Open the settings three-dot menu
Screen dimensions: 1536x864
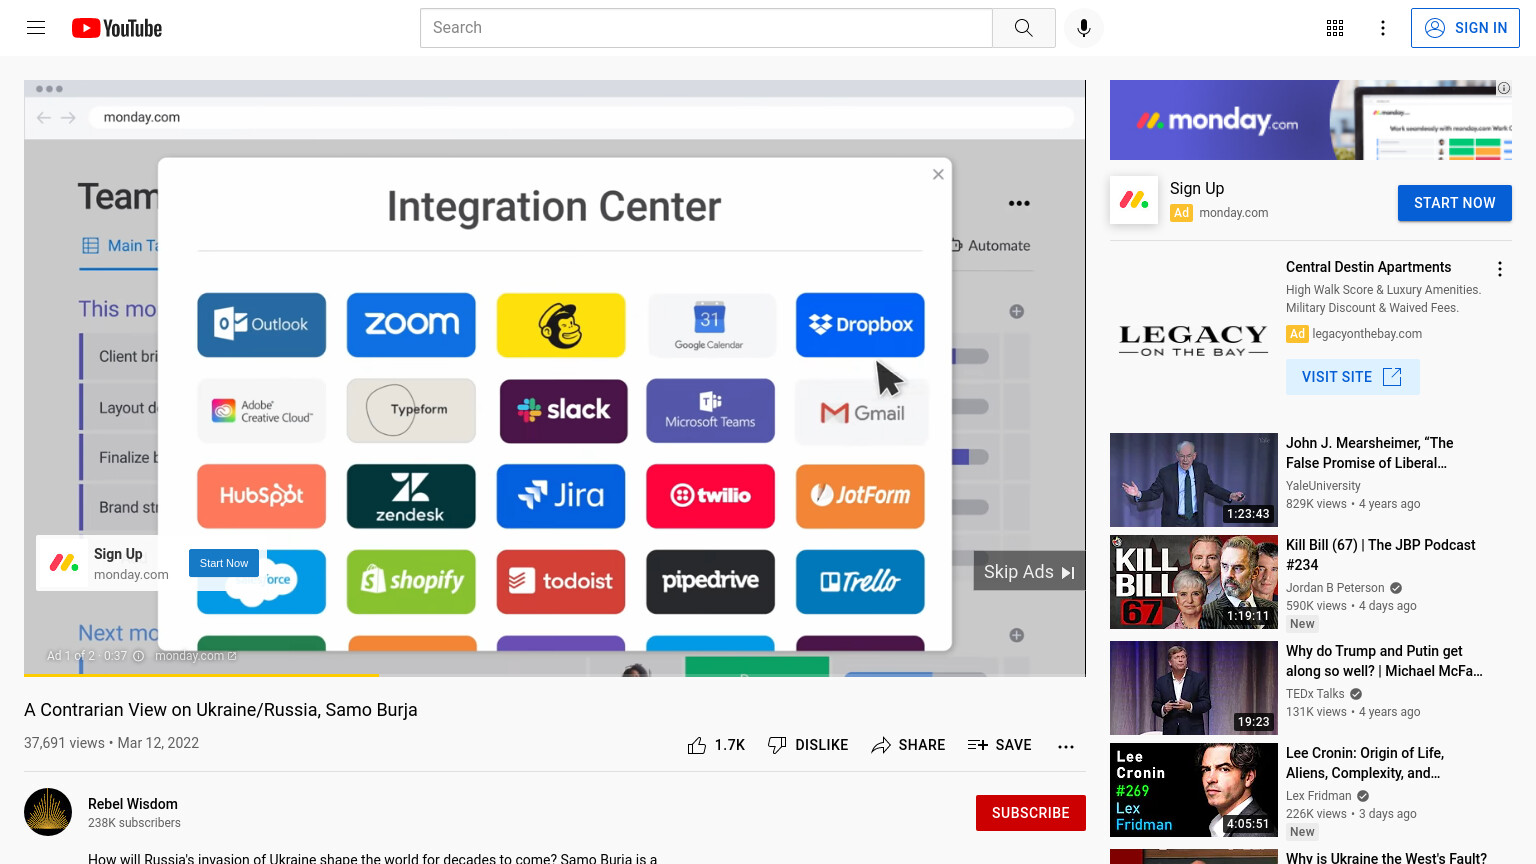pos(1383,28)
